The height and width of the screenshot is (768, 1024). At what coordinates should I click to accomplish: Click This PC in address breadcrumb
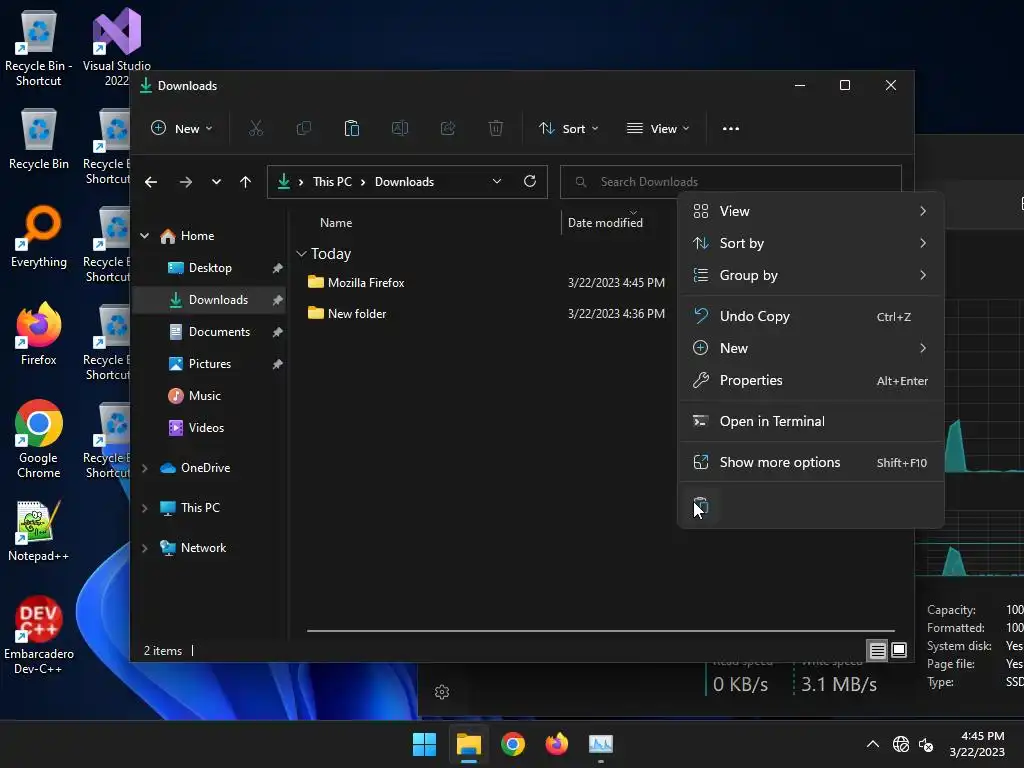click(x=332, y=182)
